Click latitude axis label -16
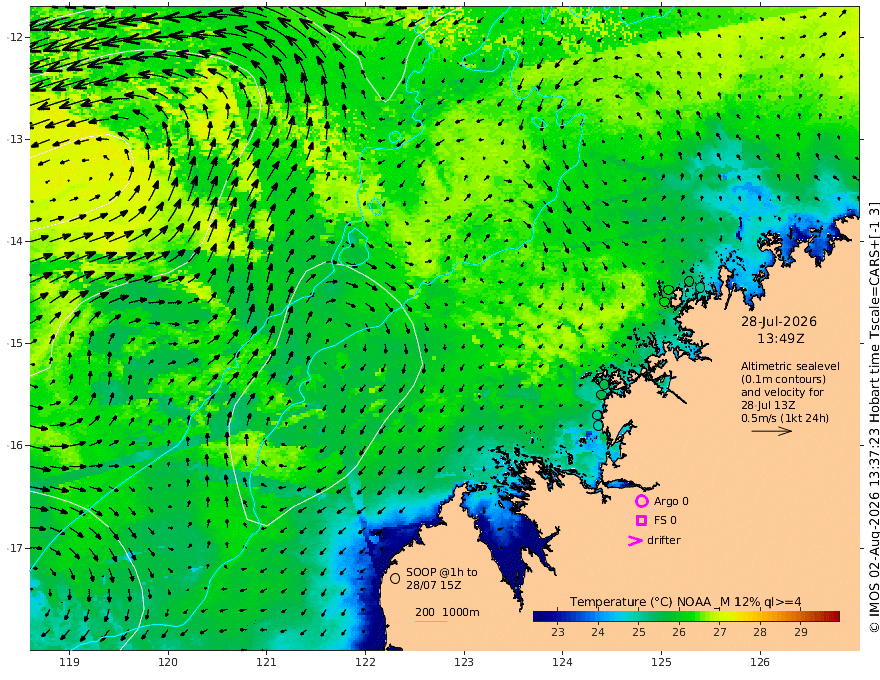This screenshot has height=680, width=880. click(14, 445)
